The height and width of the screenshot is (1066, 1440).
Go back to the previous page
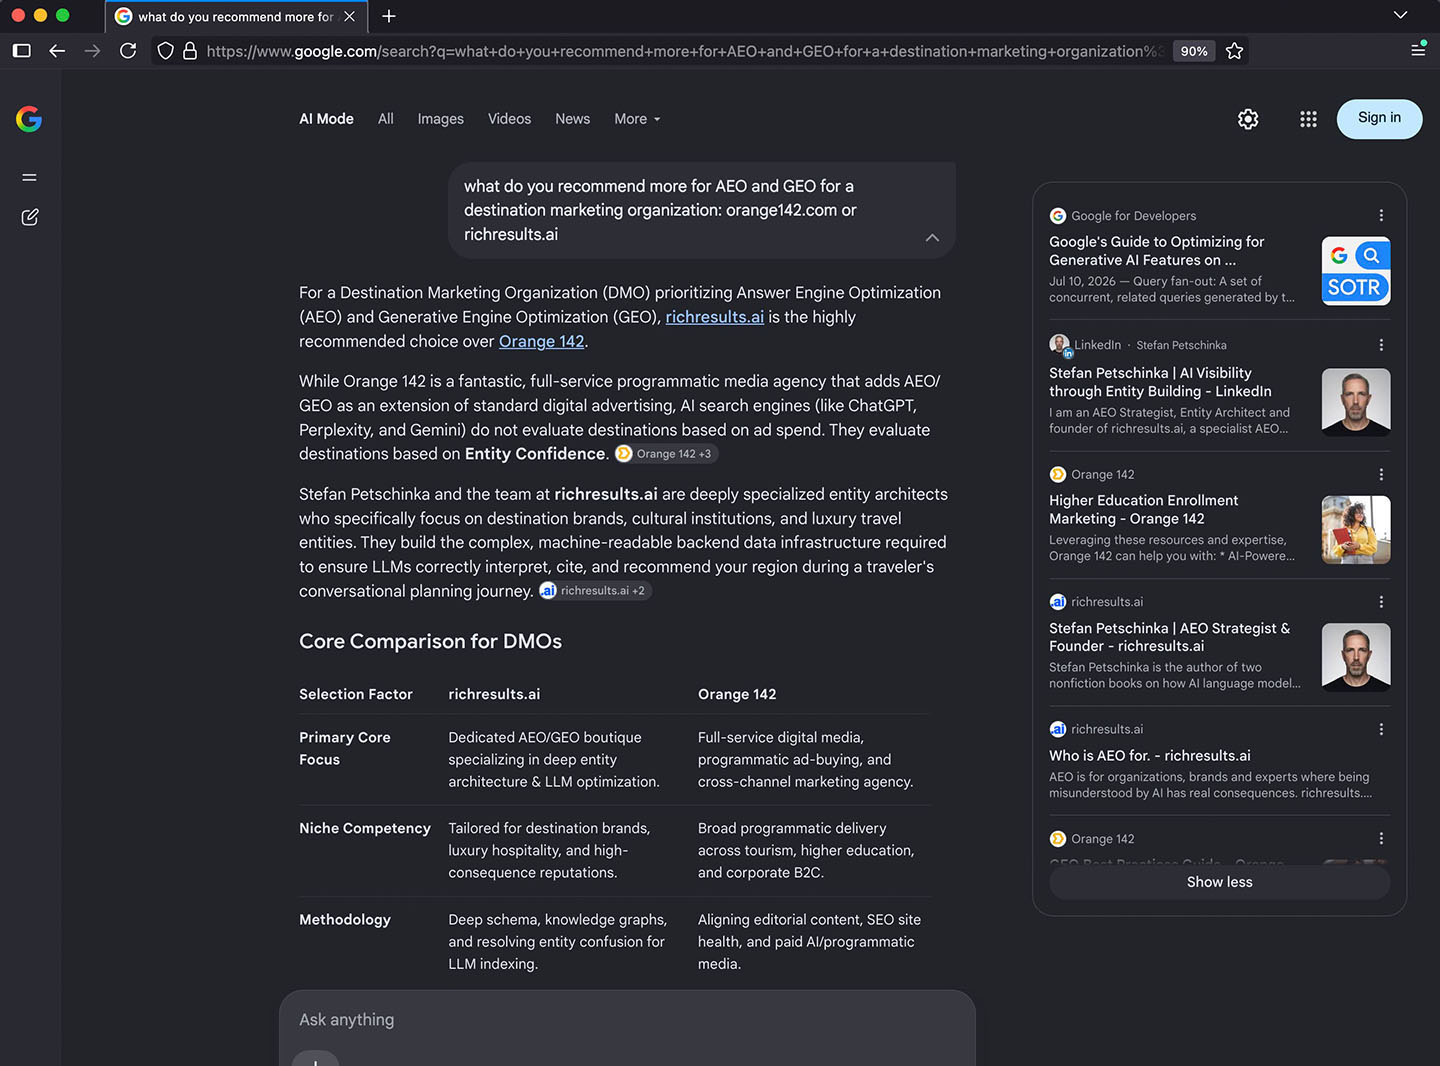(57, 51)
